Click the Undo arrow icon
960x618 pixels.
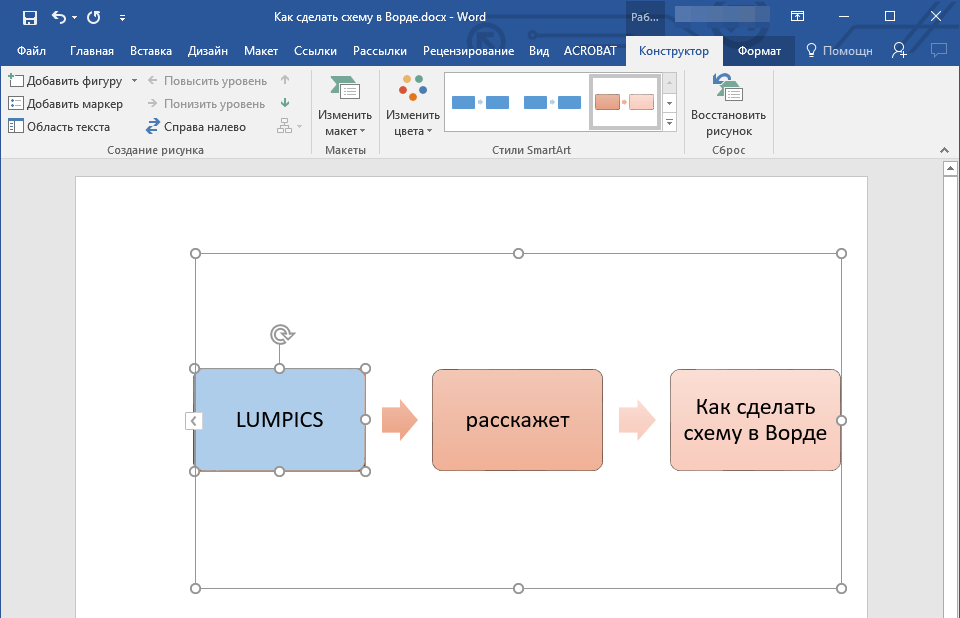pos(59,17)
